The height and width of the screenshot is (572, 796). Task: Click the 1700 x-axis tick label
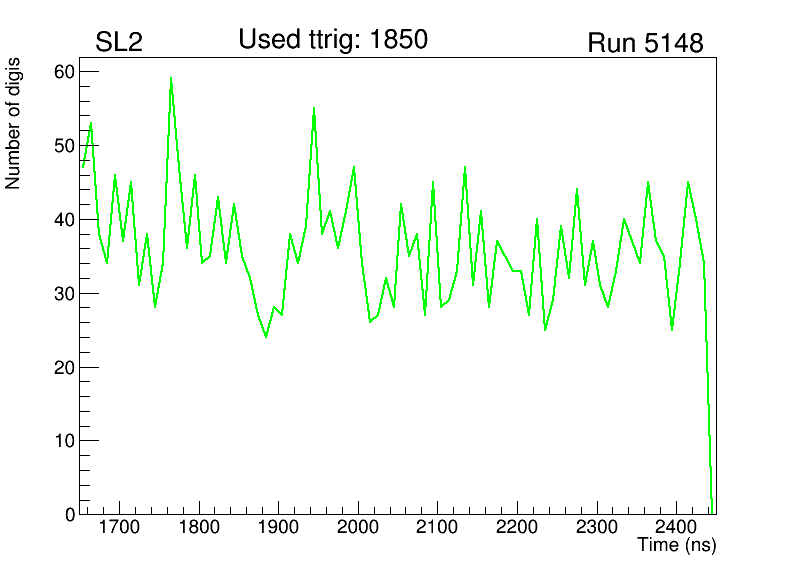tap(119, 527)
